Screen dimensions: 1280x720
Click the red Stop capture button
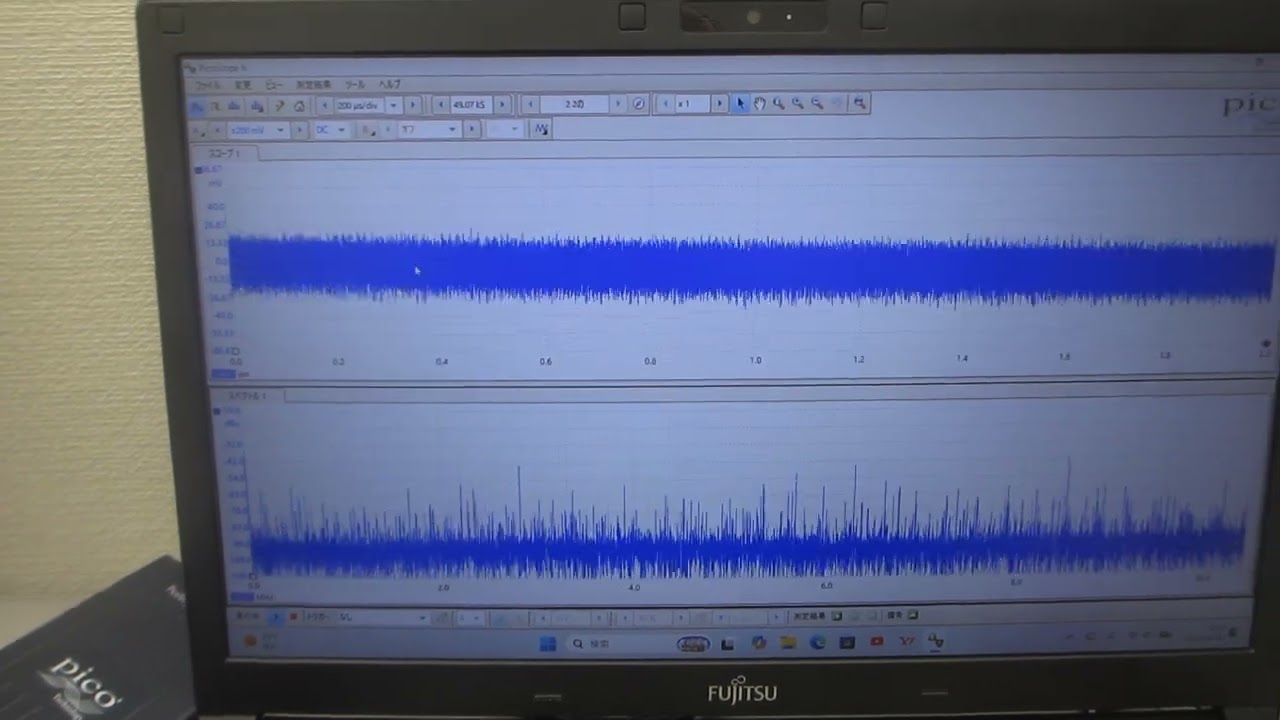pyautogui.click(x=293, y=617)
